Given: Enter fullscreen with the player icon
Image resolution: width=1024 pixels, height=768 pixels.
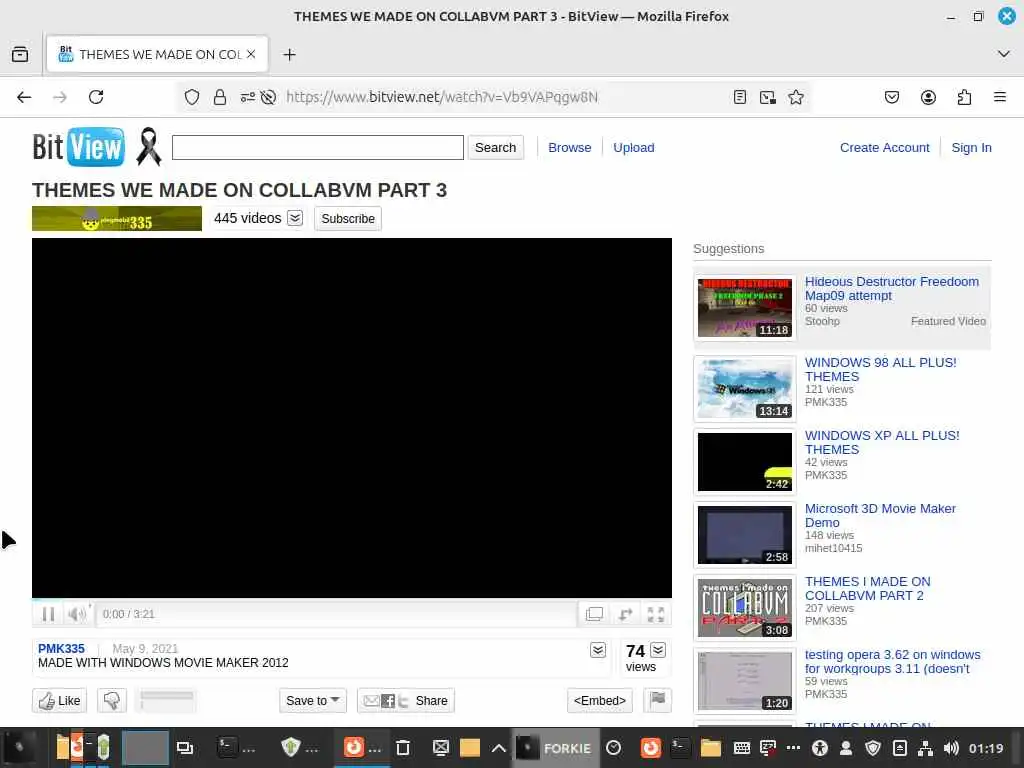Looking at the screenshot, I should tap(656, 614).
